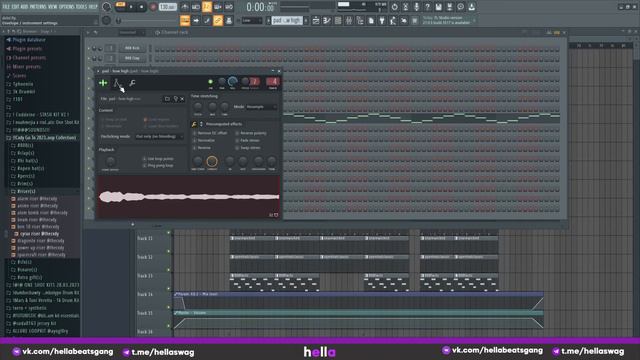Click the plug plugin picker icon
This screenshot has width=640, height=360.
[x=382, y=20]
